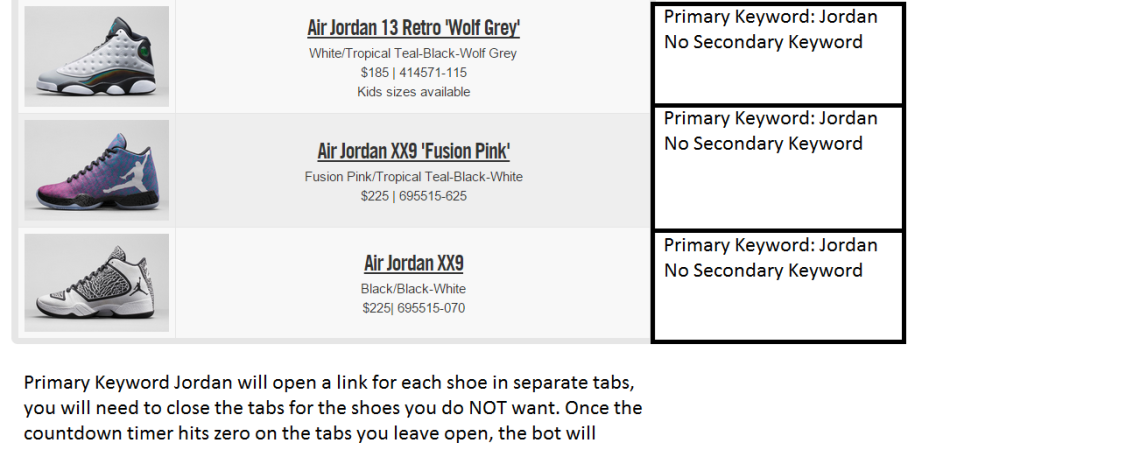Click the $225| 695515-070 price line

pyautogui.click(x=413, y=308)
